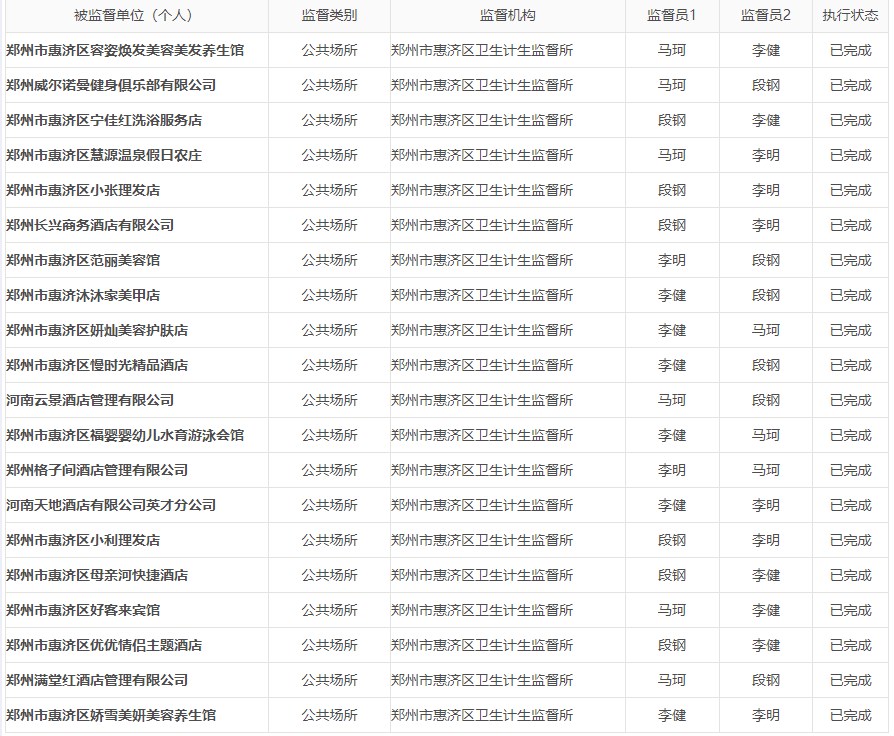Select 郑州市惠济区范丽美容馆 row name
The image size is (894, 736).
[x=83, y=260]
